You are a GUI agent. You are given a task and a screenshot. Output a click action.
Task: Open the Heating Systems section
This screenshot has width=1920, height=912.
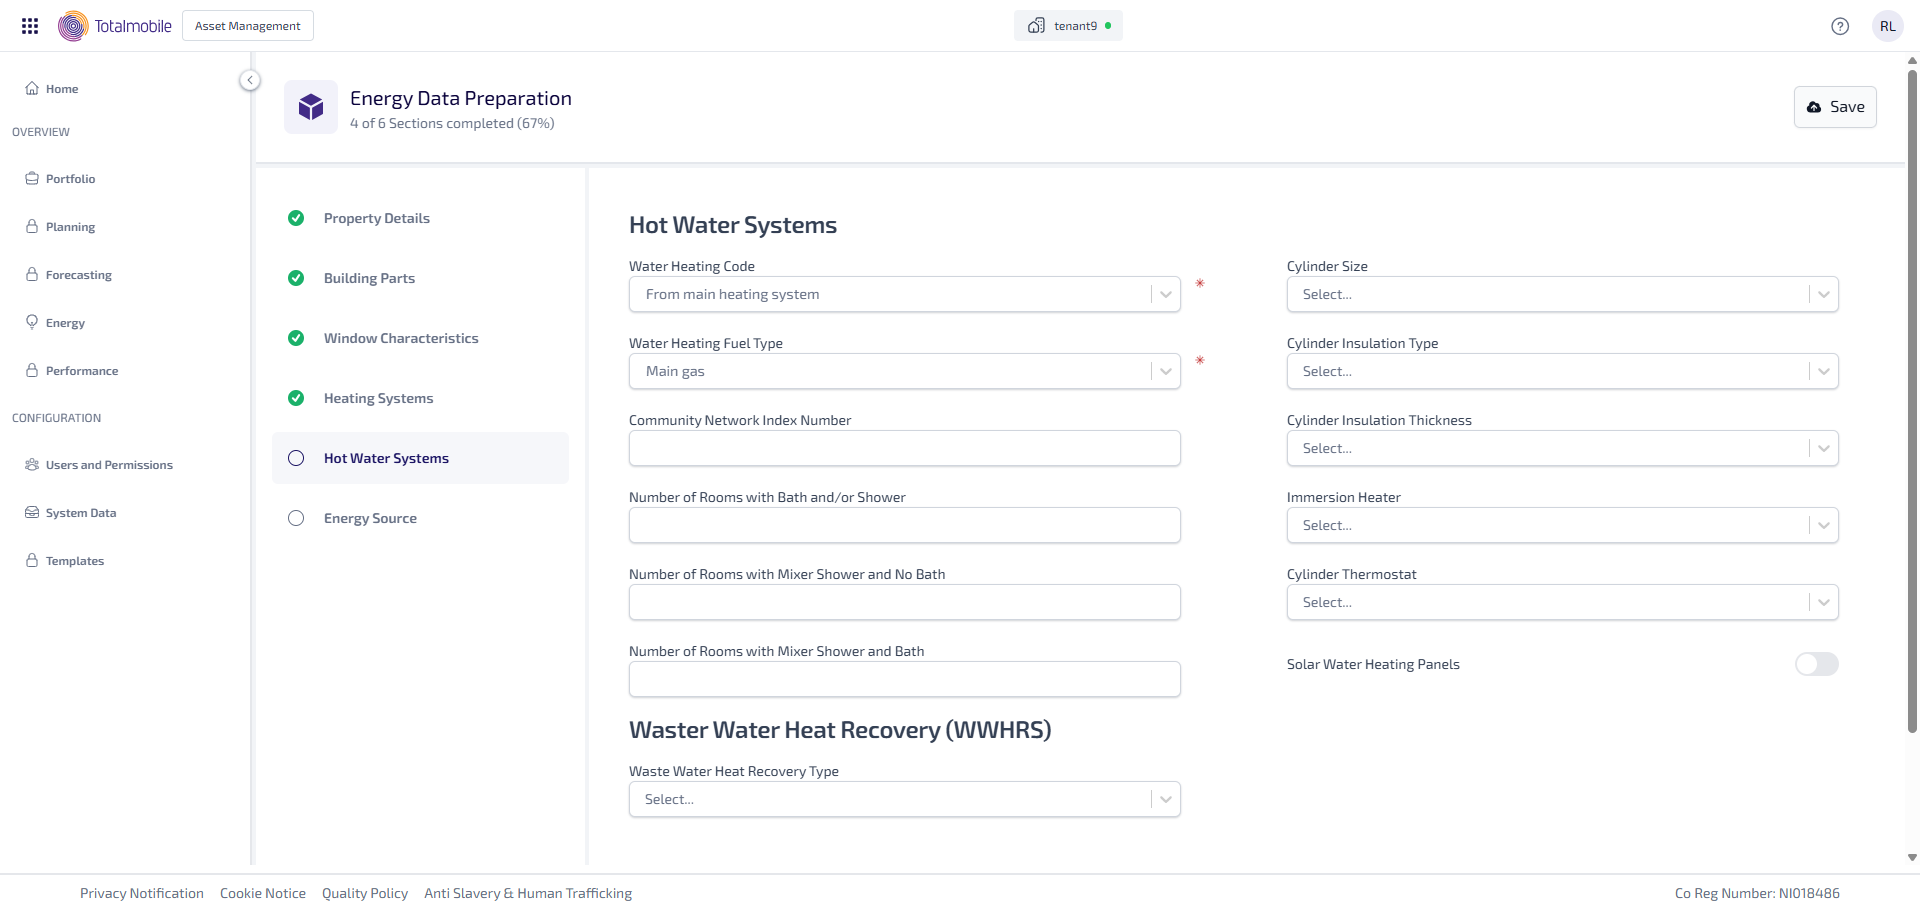coord(378,398)
